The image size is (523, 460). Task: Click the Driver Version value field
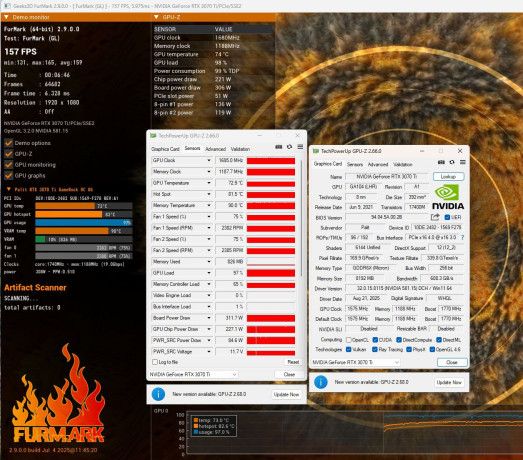pyautogui.click(x=405, y=288)
